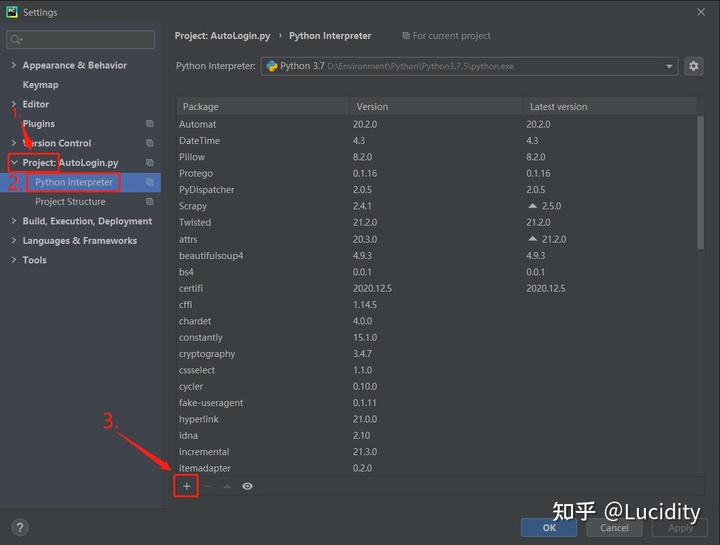Open the Python Interpreter dropdown arrow
This screenshot has height=545, width=720.
(669, 67)
